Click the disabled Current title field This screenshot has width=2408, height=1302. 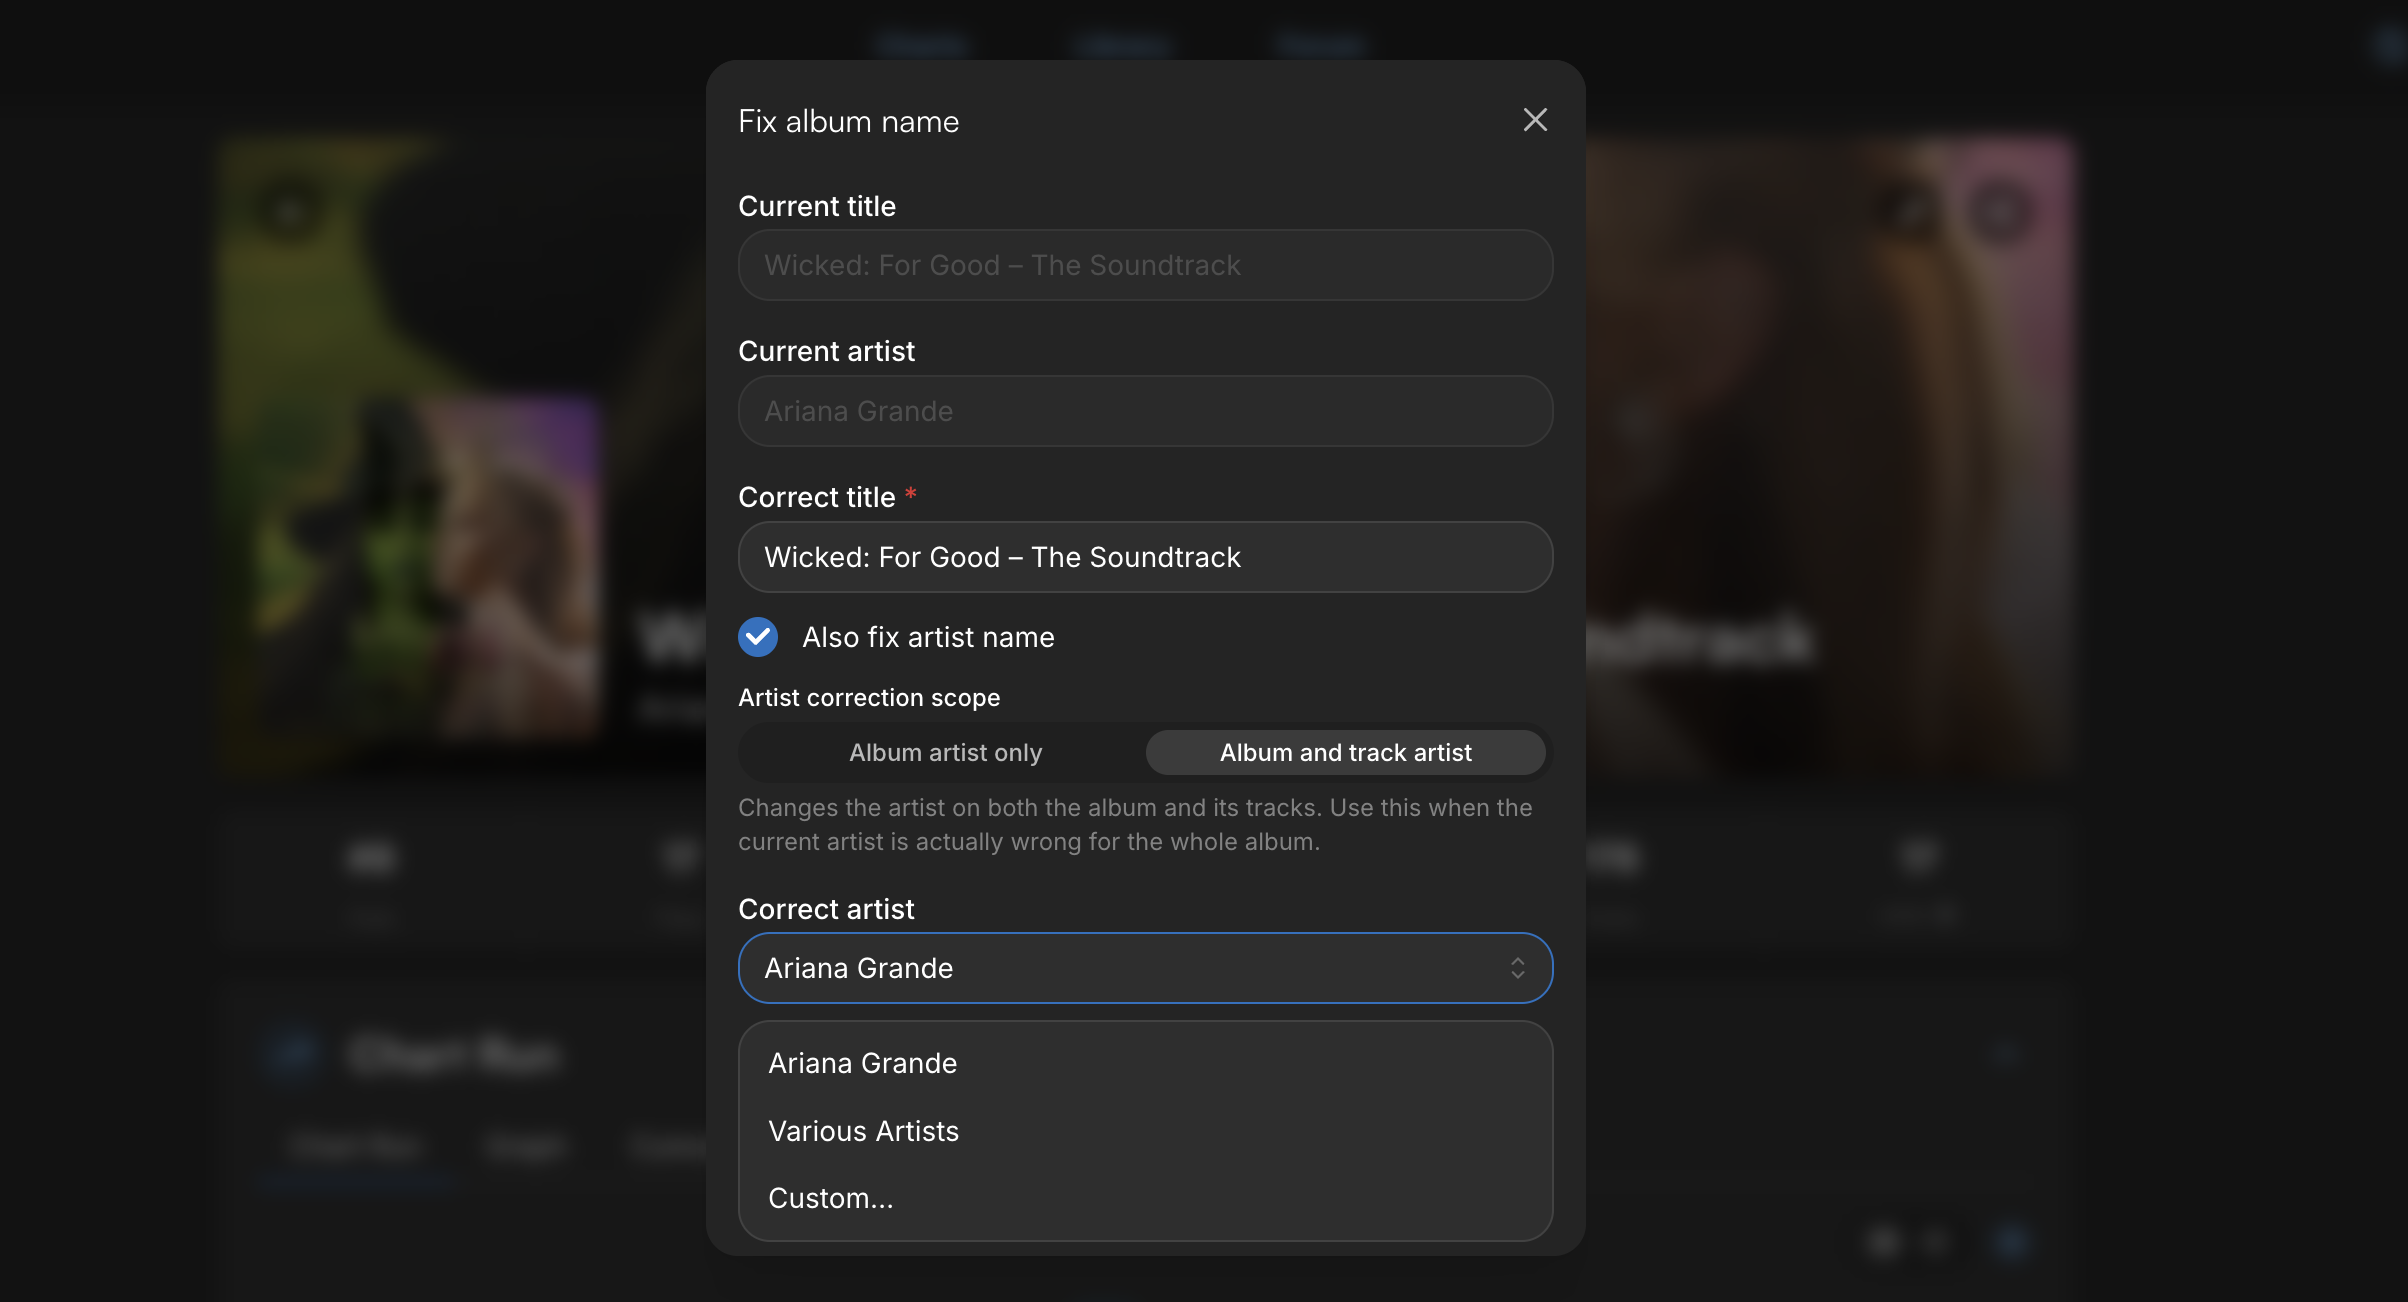point(1145,265)
